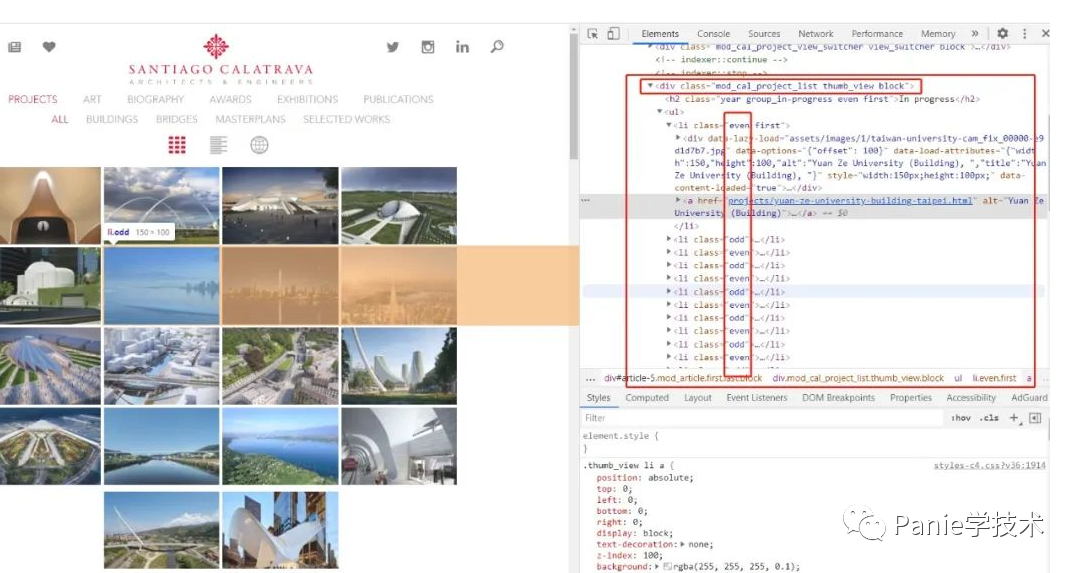
Task: Open the ART menu item
Action: (x=92, y=99)
